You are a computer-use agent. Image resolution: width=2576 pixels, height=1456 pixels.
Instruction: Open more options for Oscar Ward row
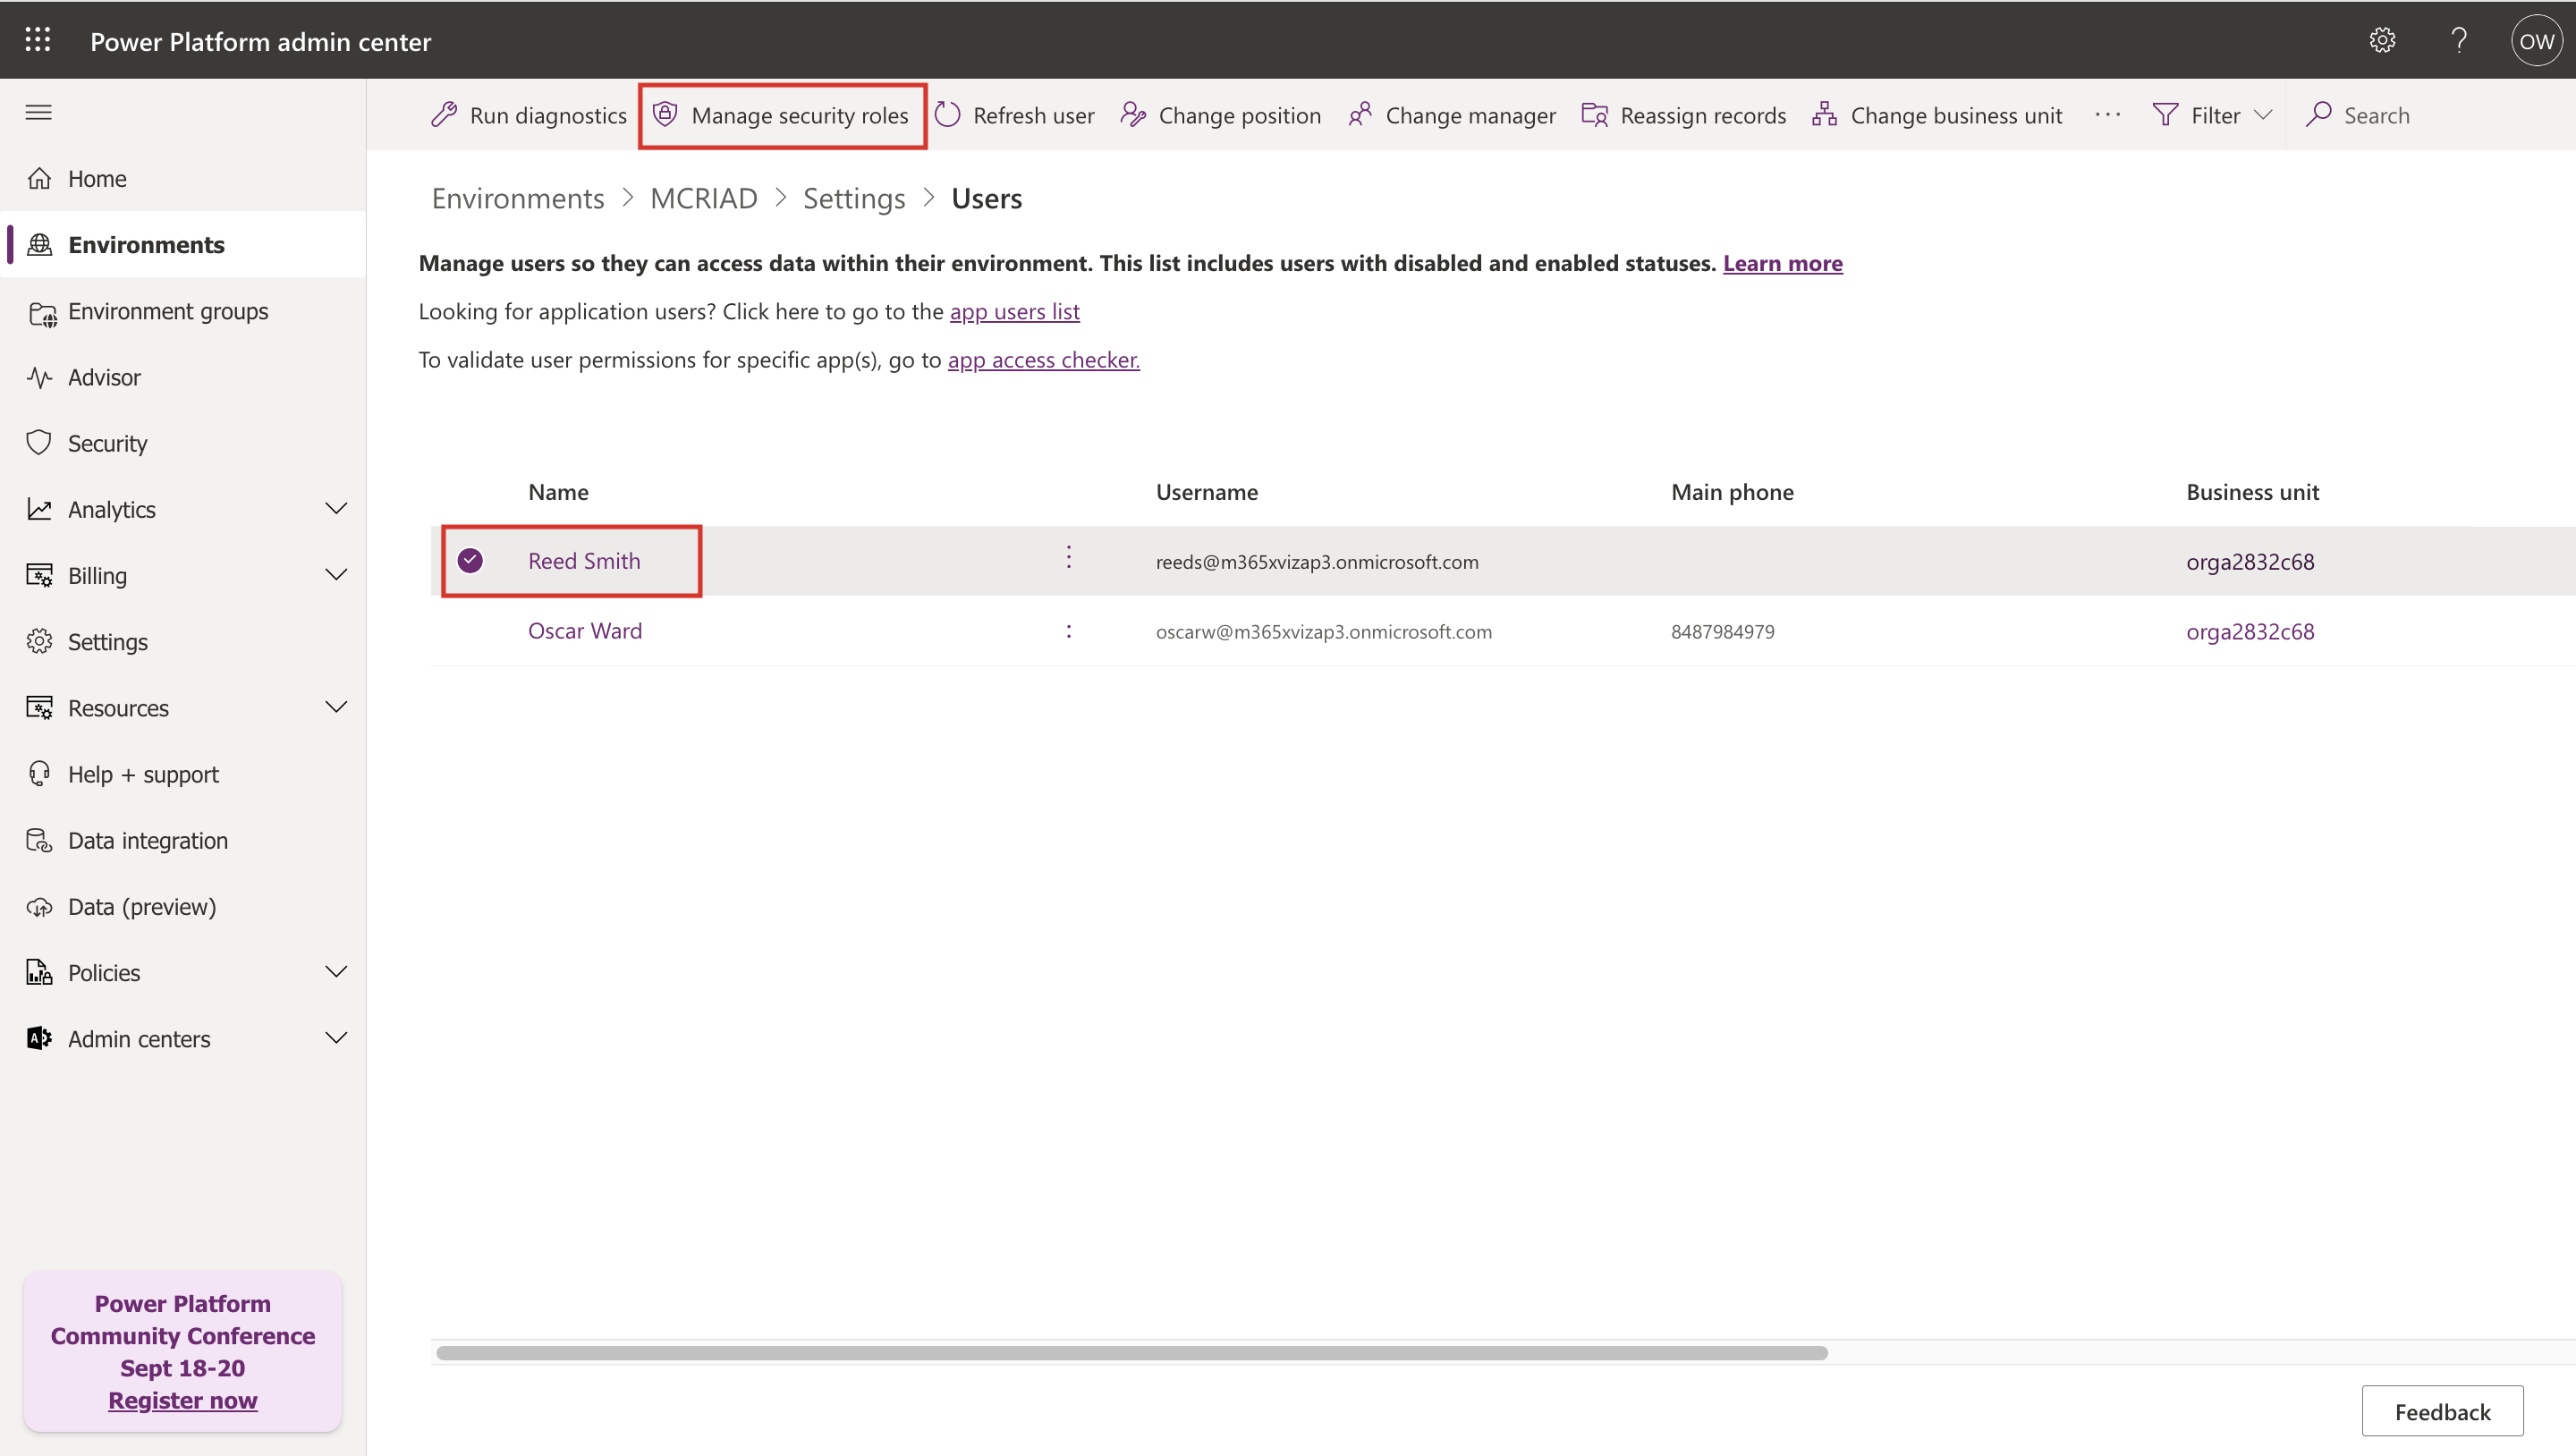(1068, 631)
